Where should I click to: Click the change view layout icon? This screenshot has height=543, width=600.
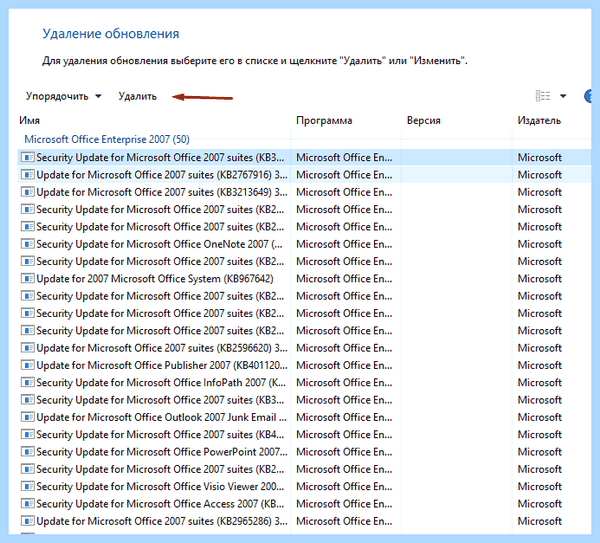click(543, 96)
